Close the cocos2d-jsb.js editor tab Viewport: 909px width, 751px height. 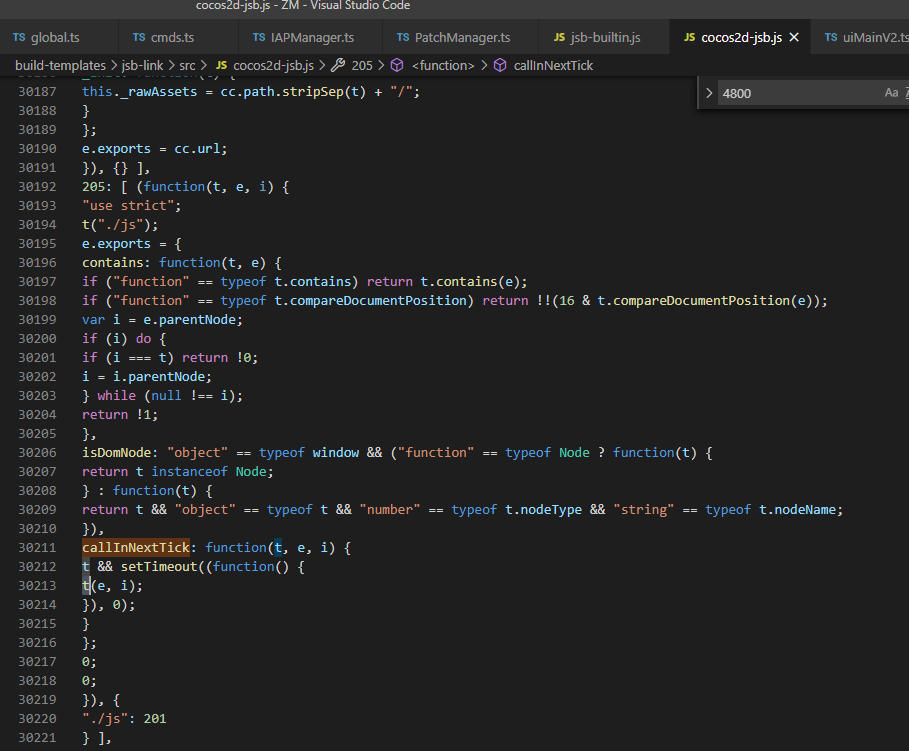(x=794, y=37)
